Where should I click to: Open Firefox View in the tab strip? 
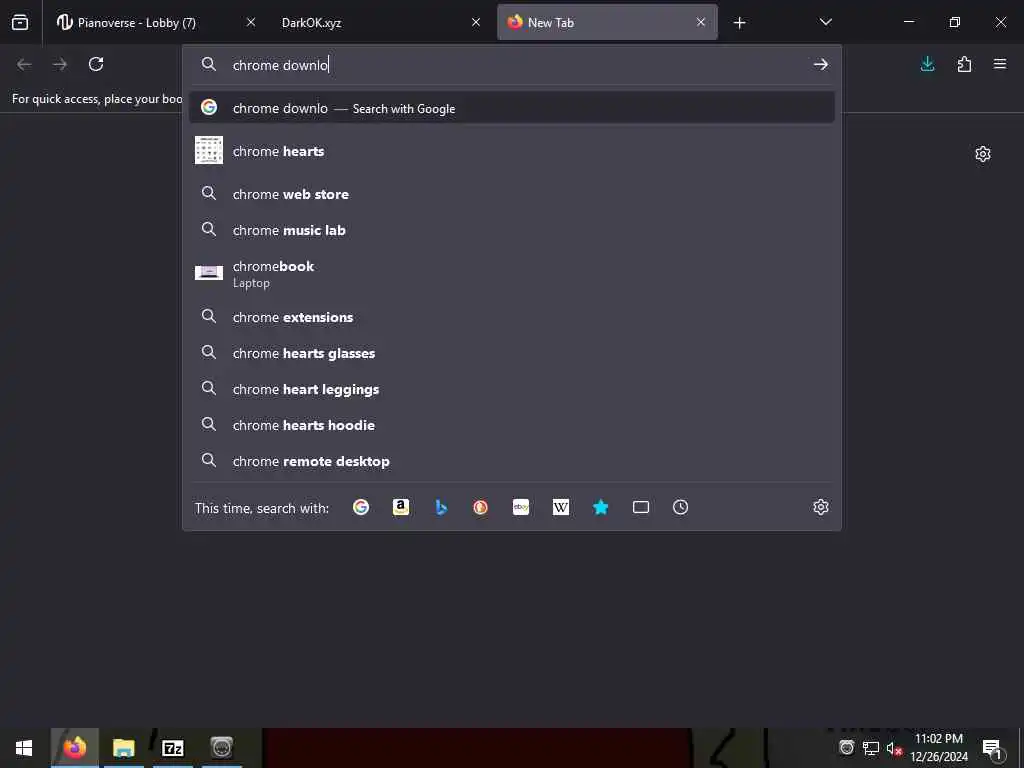point(20,22)
